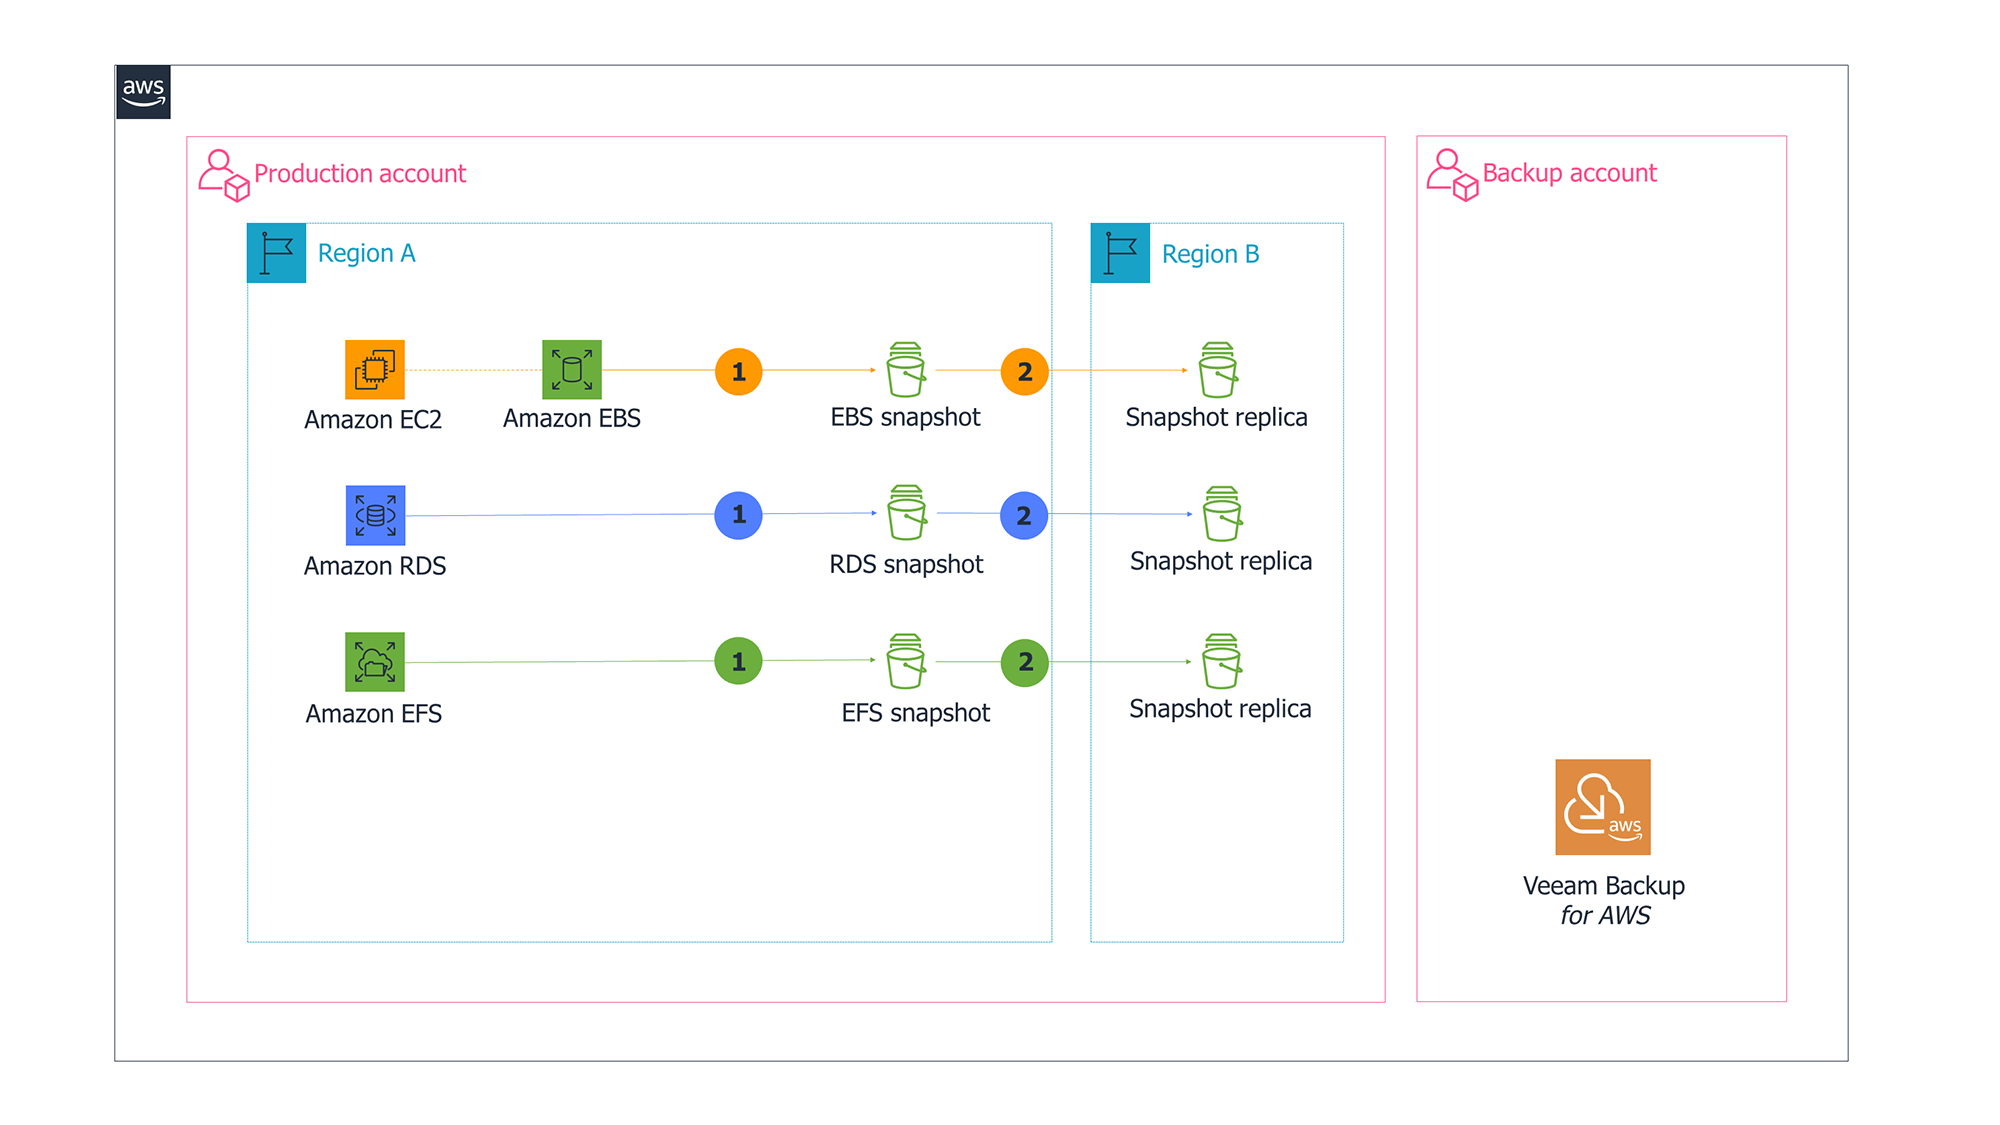This screenshot has width=2000, height=1125.
Task: Click the Region B flag icon
Action: [1120, 253]
